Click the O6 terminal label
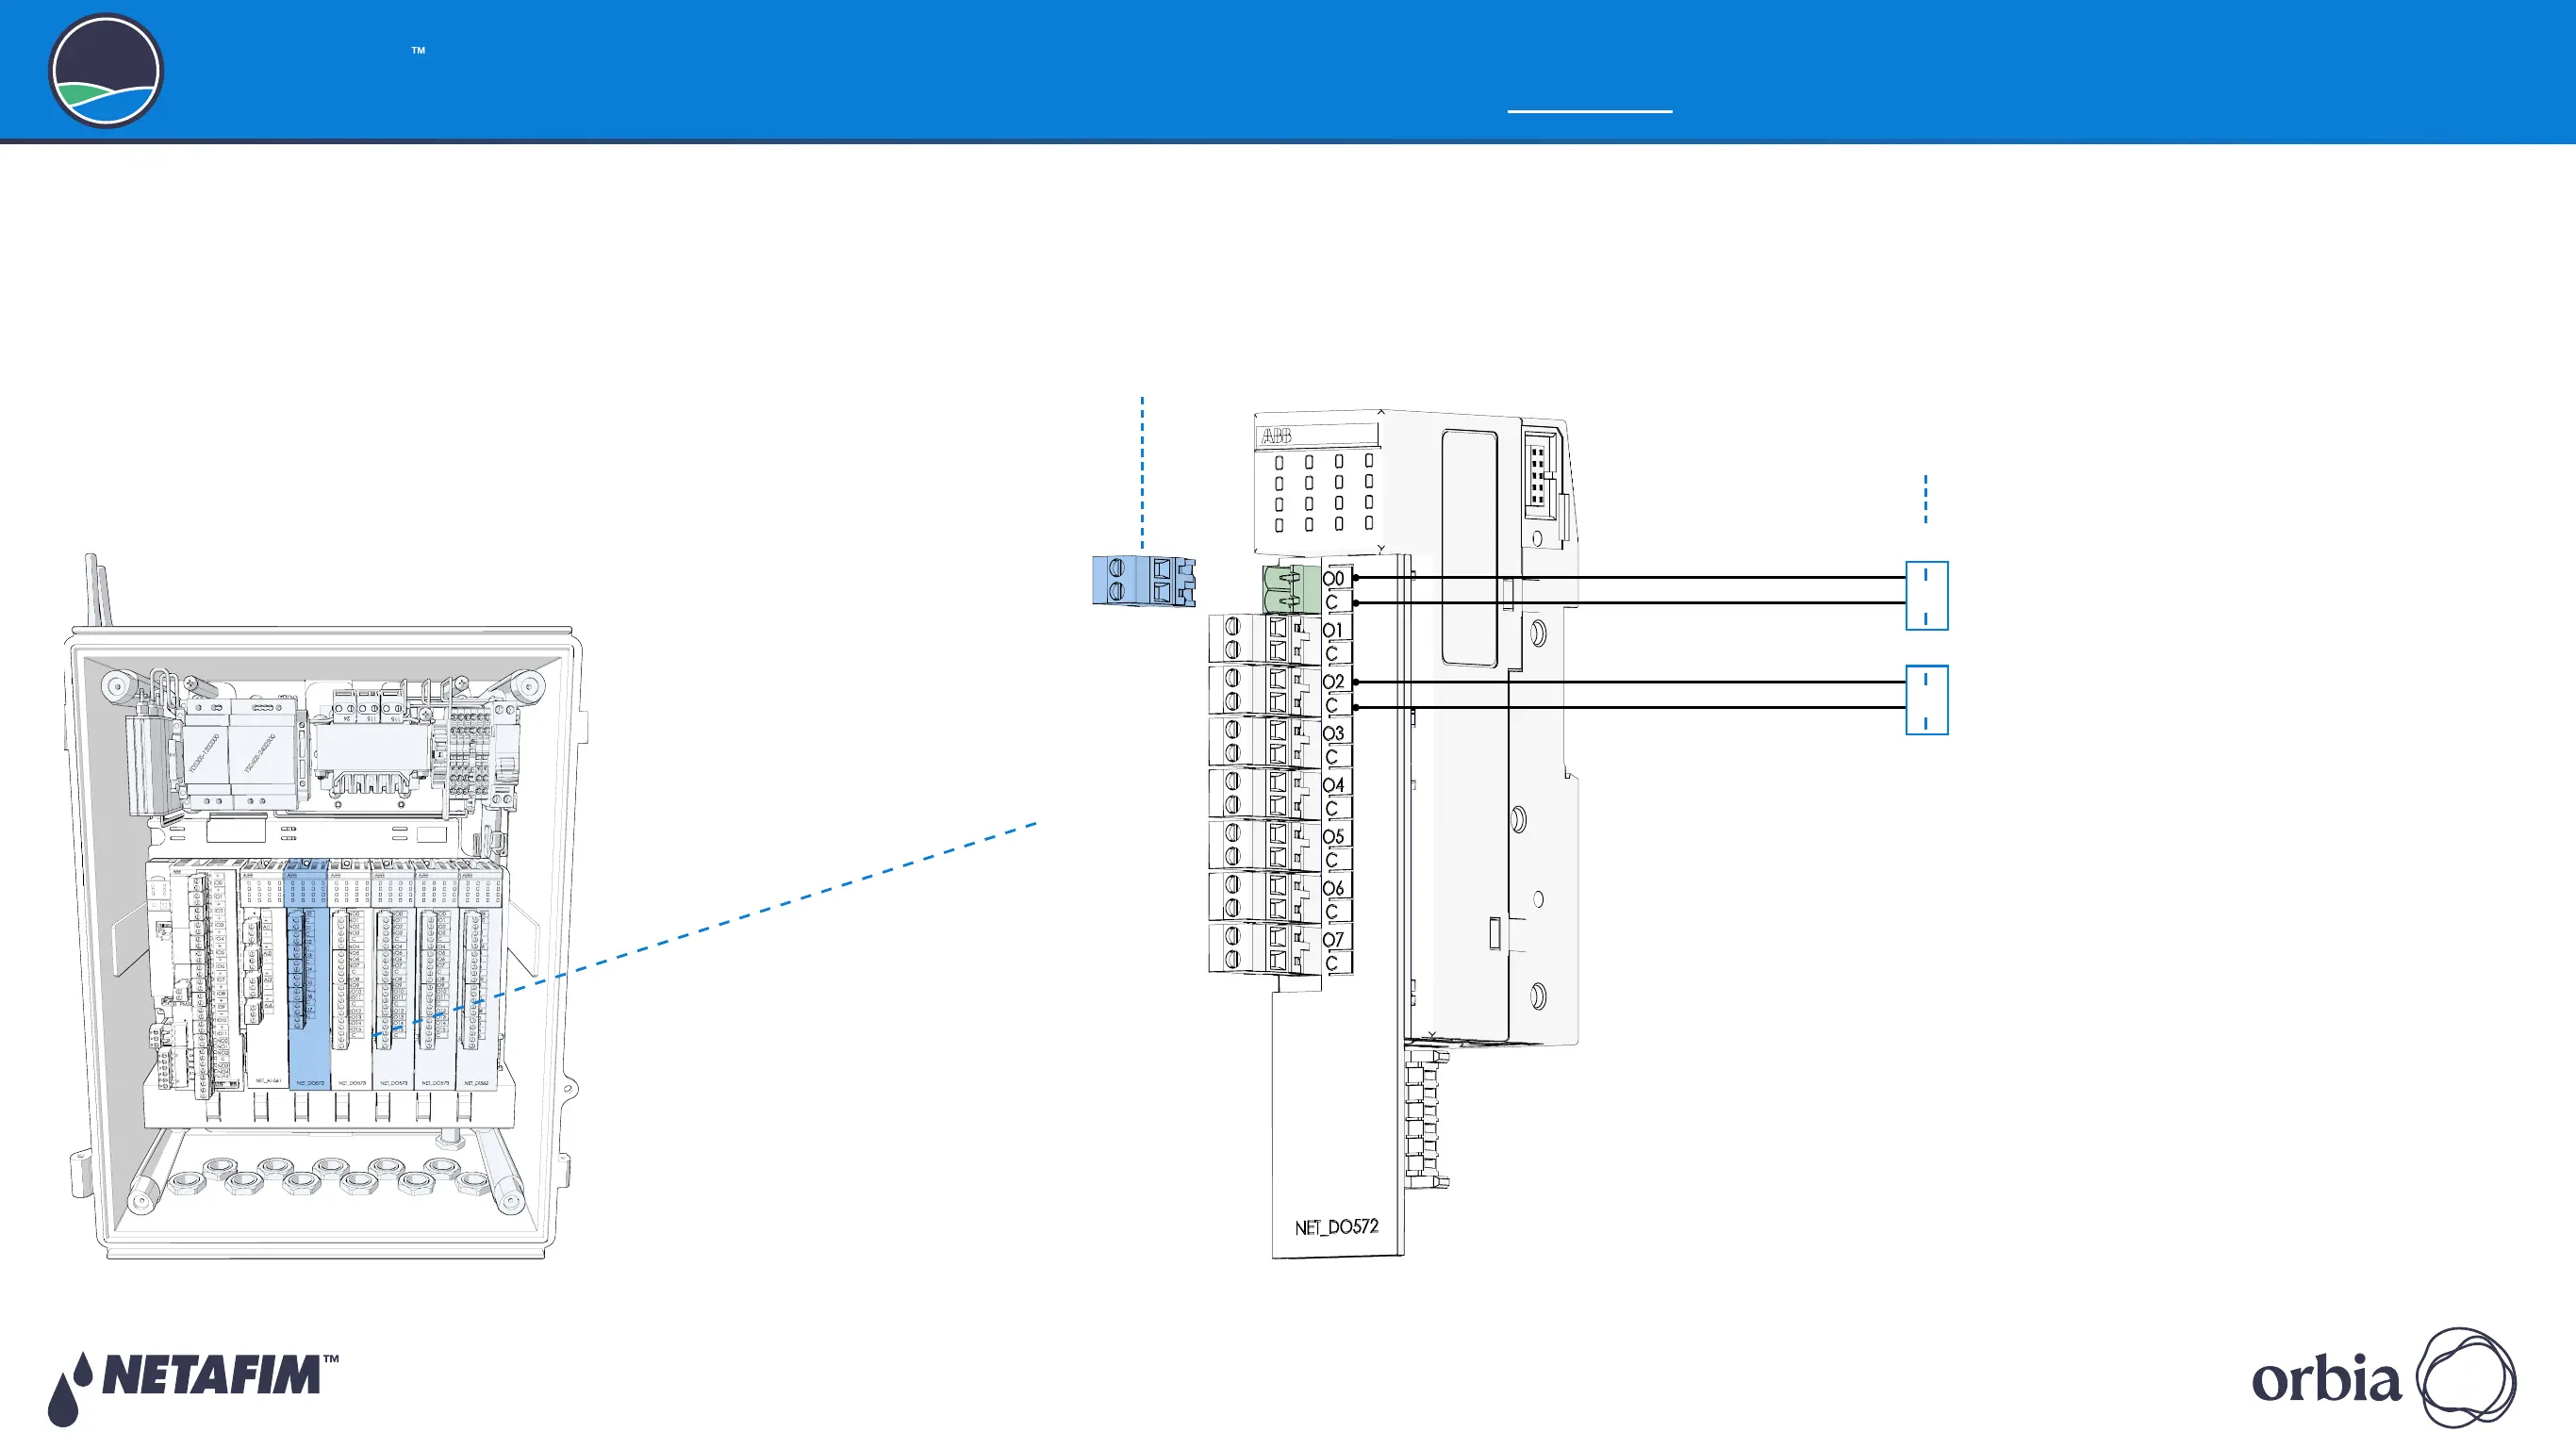Image resolution: width=2576 pixels, height=1448 pixels. pyautogui.click(x=1334, y=888)
